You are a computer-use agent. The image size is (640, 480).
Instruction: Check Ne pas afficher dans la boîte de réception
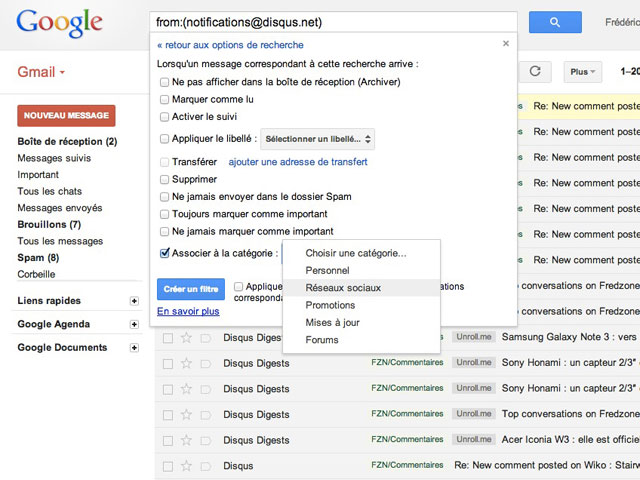(x=164, y=82)
